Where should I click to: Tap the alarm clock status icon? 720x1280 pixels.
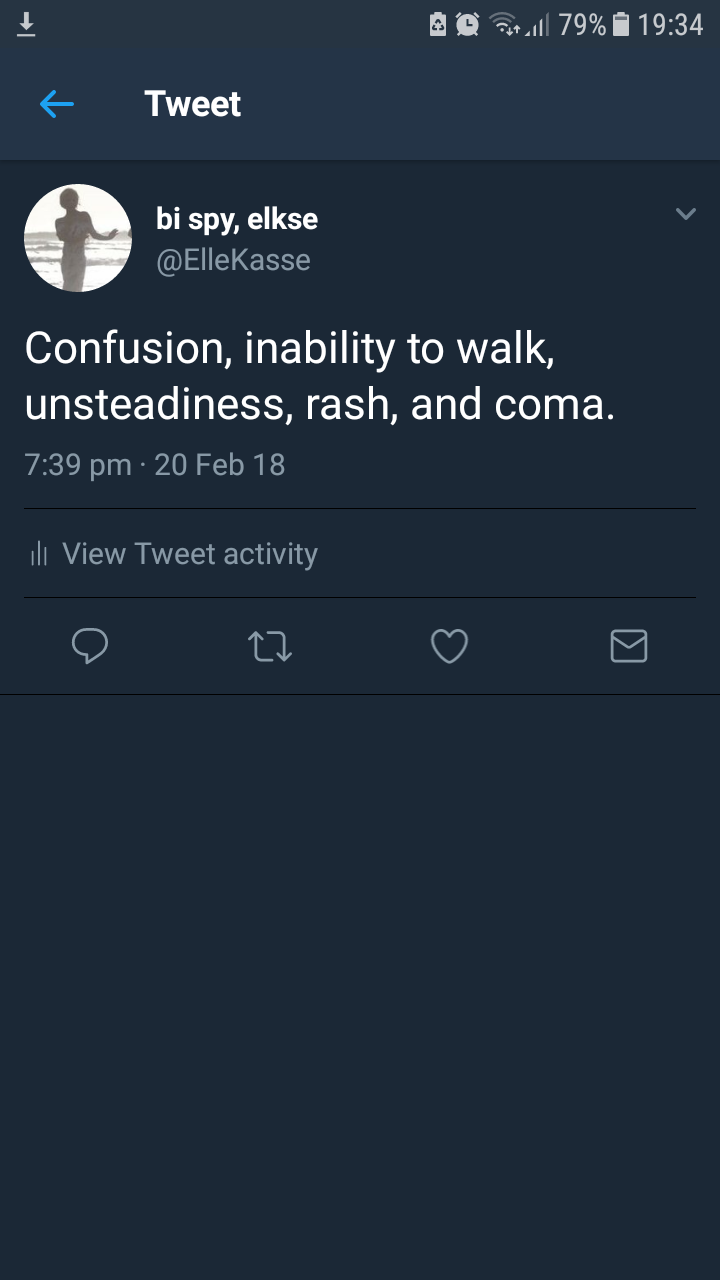tap(467, 25)
